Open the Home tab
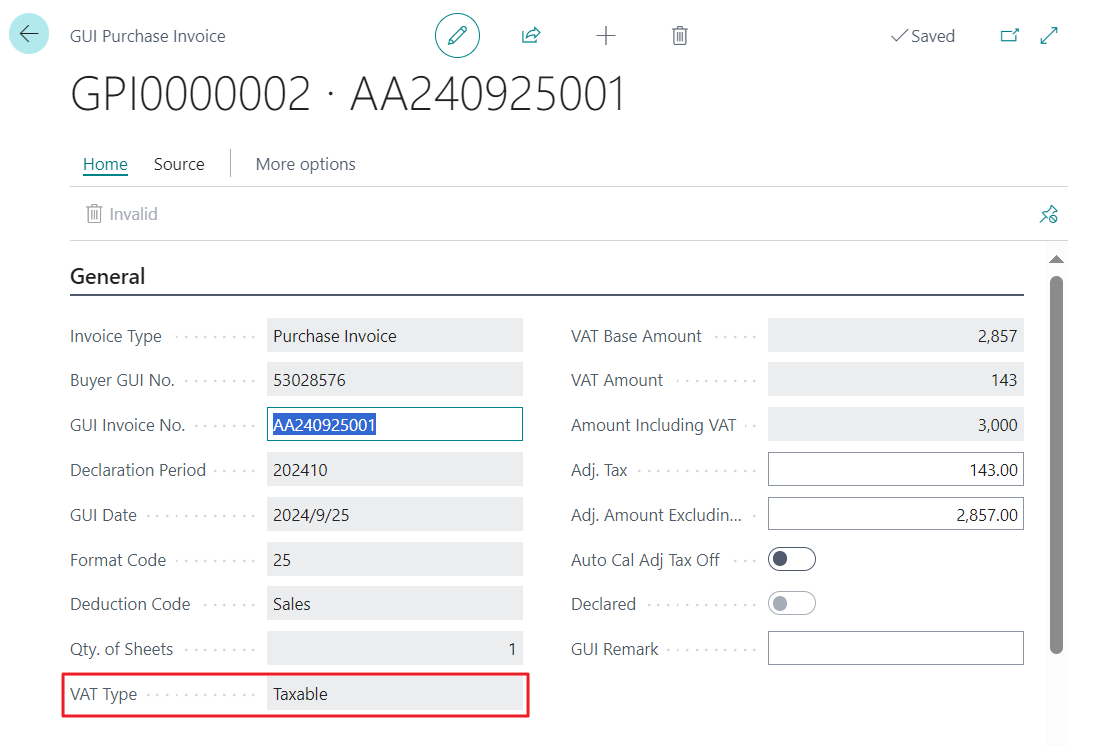 (105, 164)
